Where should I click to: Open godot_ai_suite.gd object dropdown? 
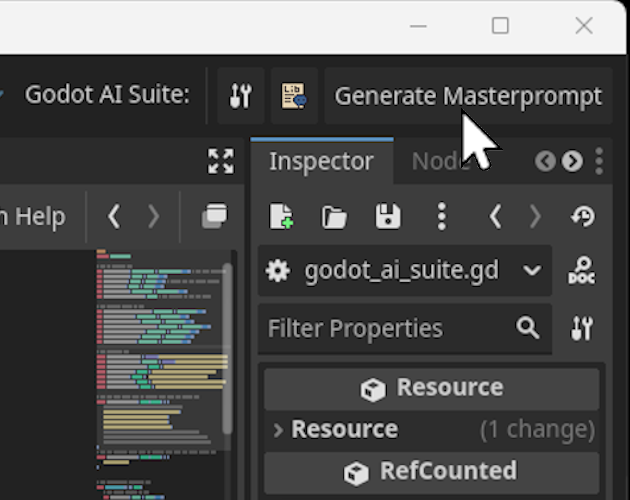click(x=405, y=270)
